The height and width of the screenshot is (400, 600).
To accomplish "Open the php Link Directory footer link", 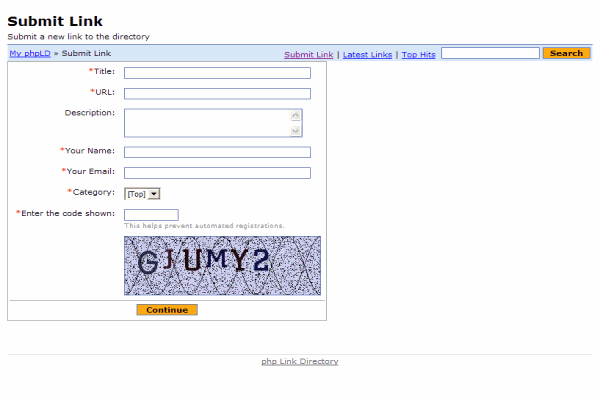I will 300,361.
